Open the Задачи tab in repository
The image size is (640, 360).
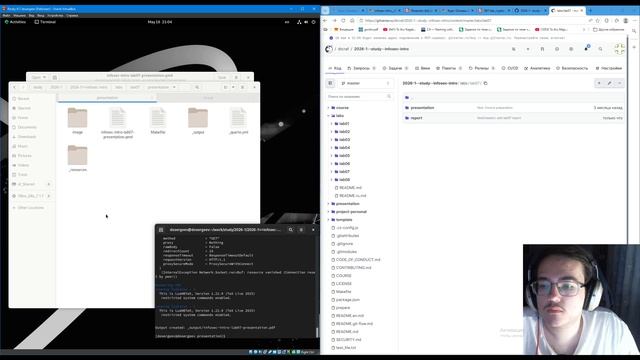point(395,68)
